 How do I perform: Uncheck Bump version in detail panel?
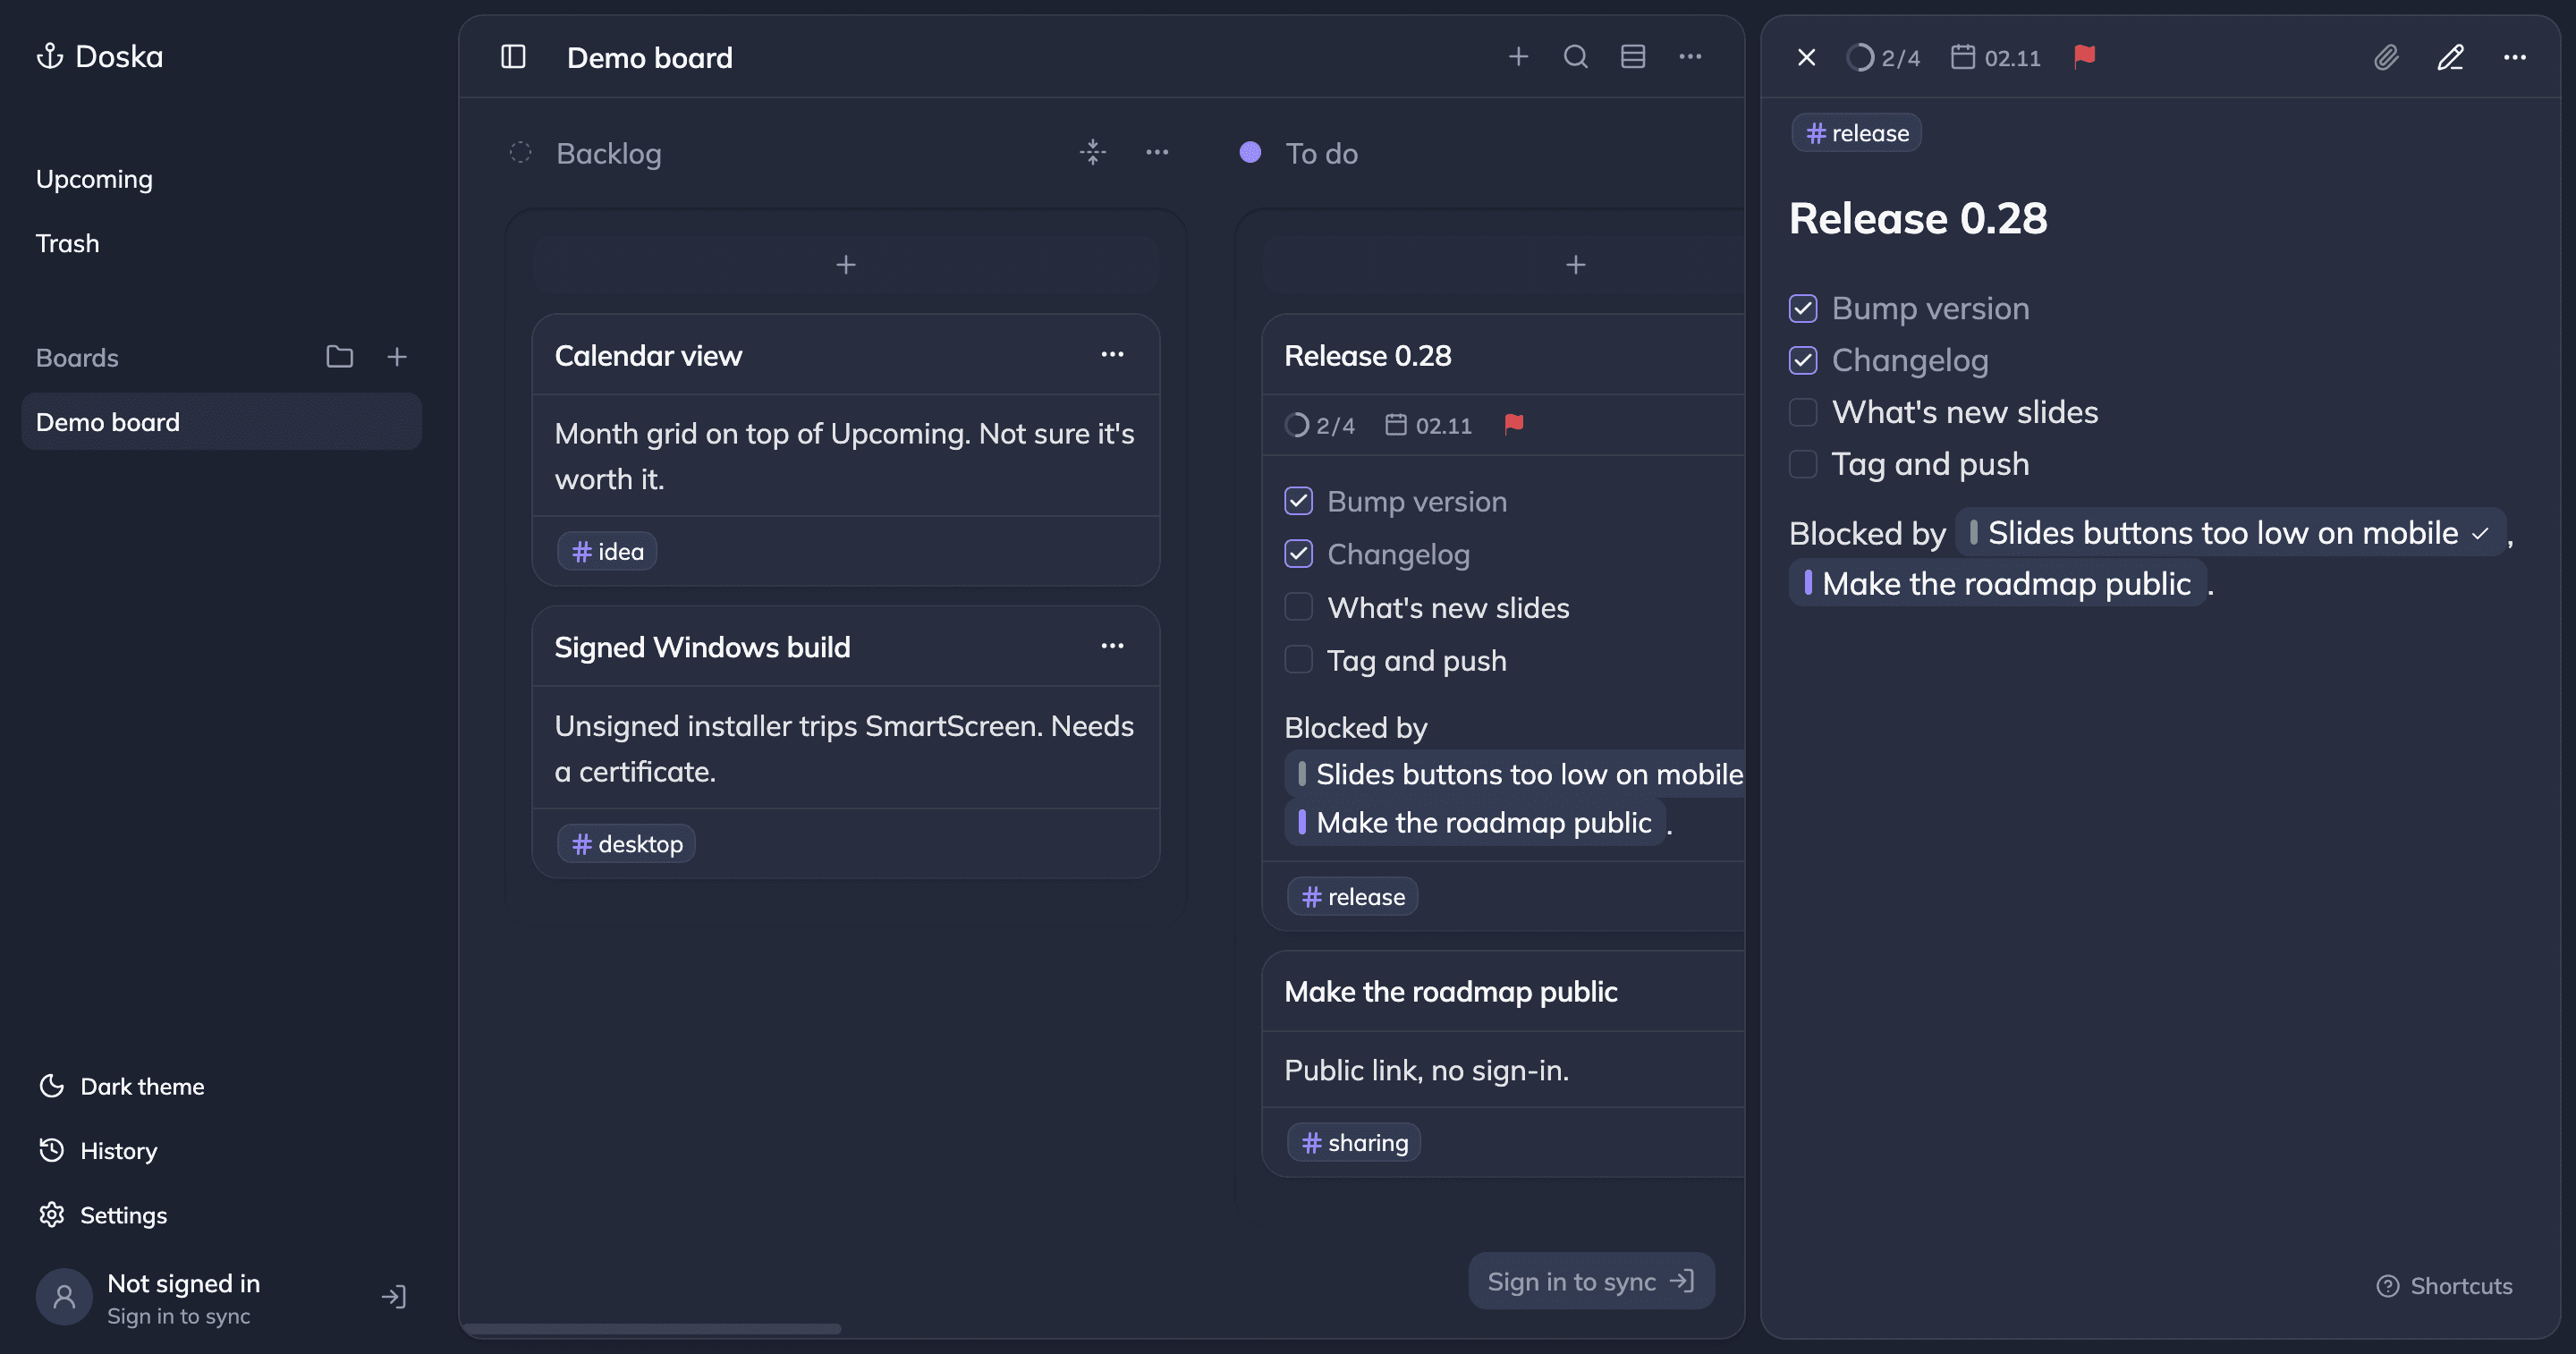[1803, 308]
